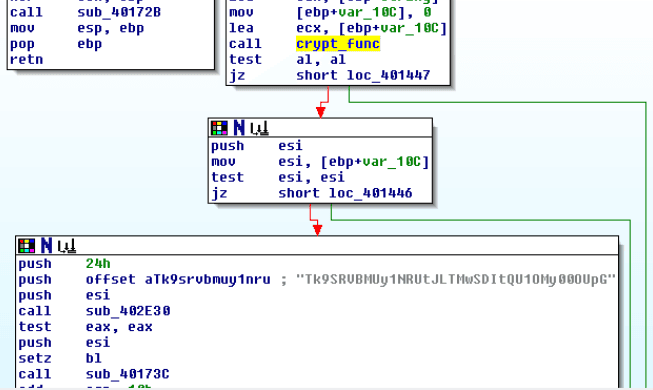Viewport: 653px width, 390px height.
Task: Click the 'pop ebp' instruction
Action: coord(56,44)
